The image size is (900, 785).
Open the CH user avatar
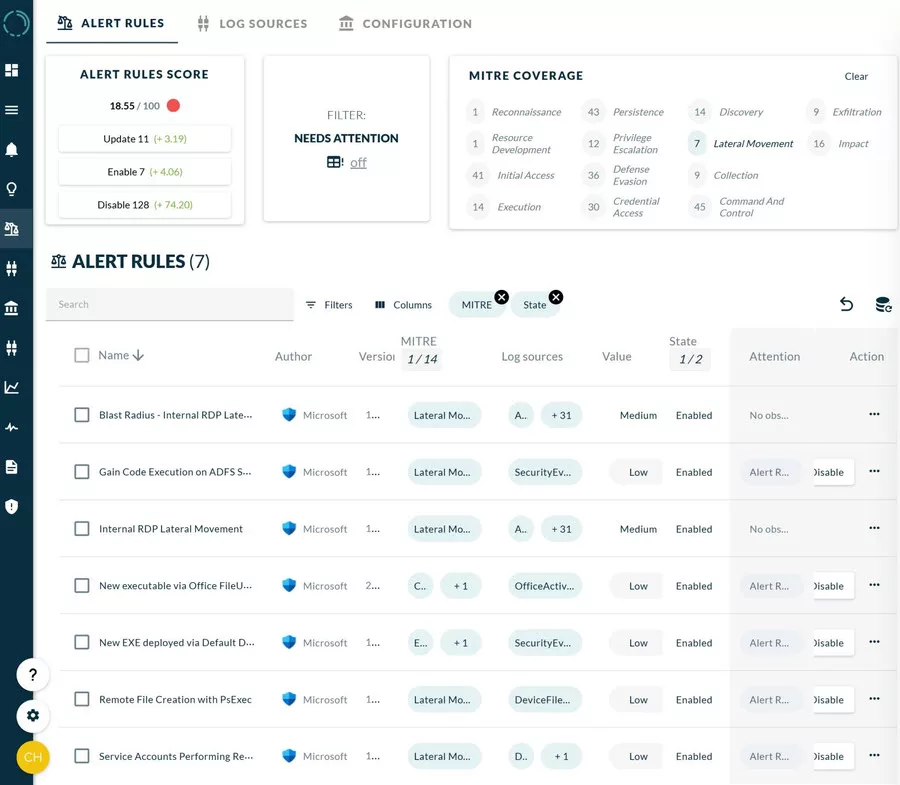(33, 757)
